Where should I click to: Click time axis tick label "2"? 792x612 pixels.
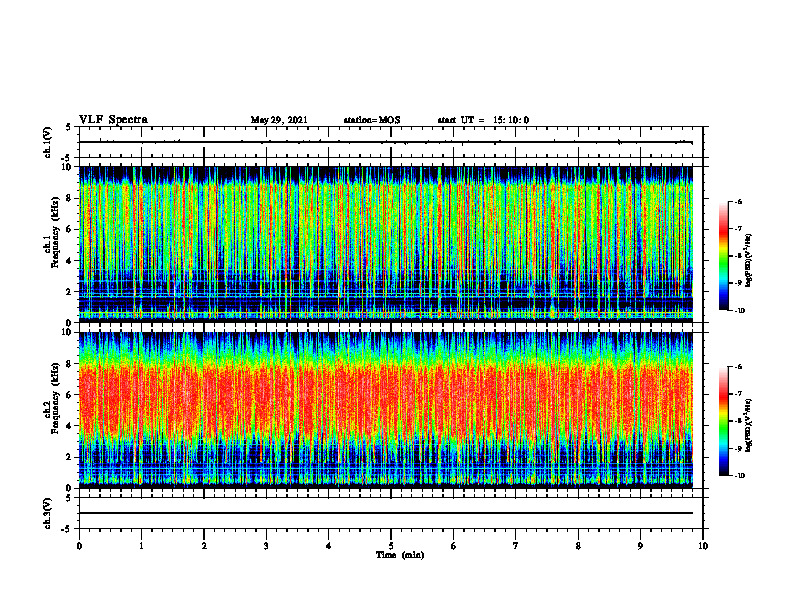tap(204, 546)
